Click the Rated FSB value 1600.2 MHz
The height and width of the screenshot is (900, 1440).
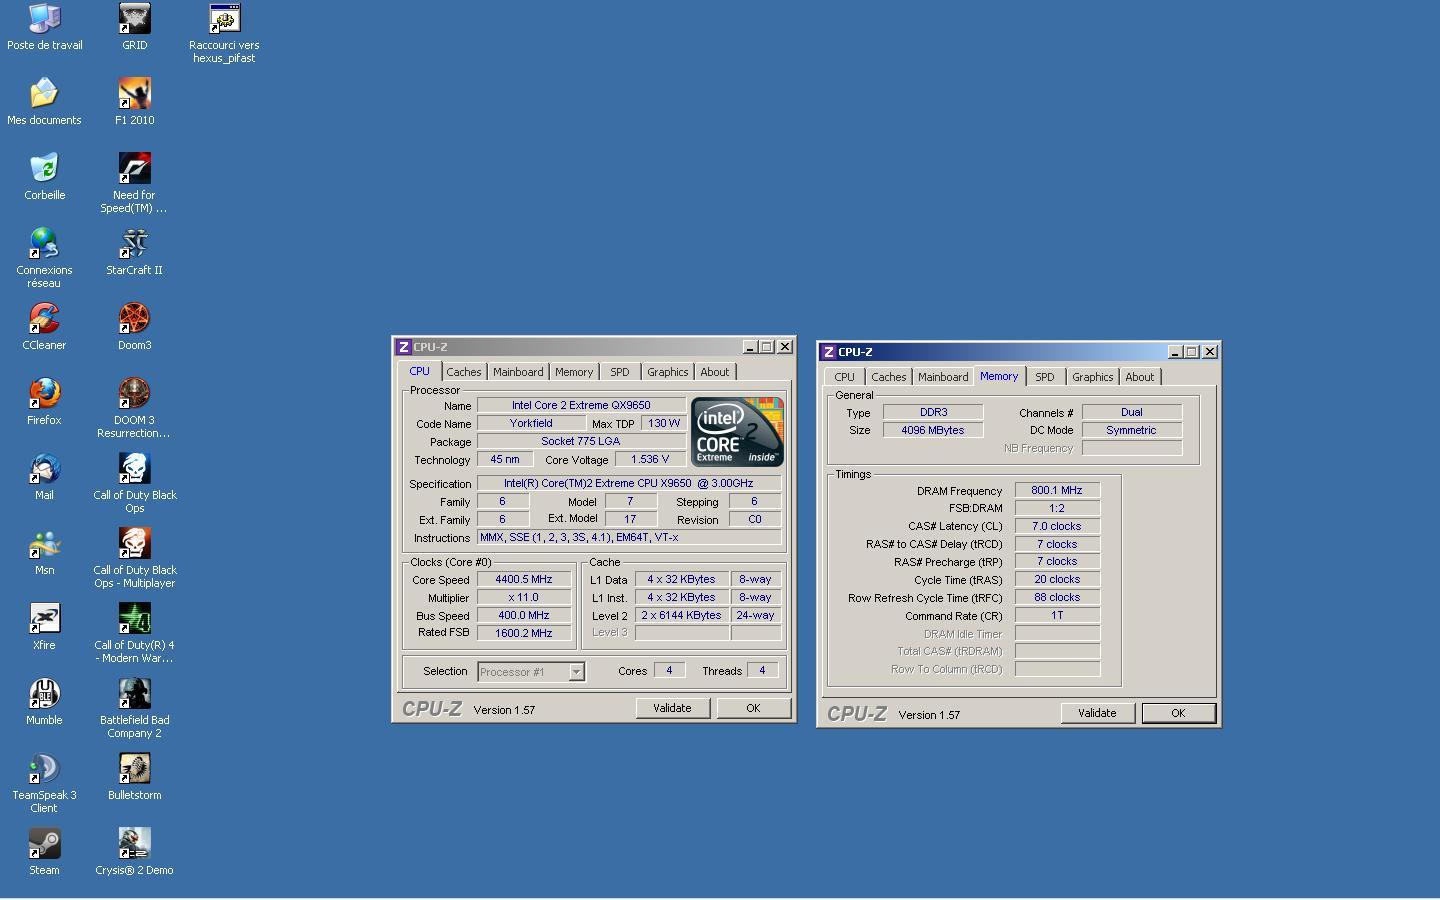tap(524, 633)
